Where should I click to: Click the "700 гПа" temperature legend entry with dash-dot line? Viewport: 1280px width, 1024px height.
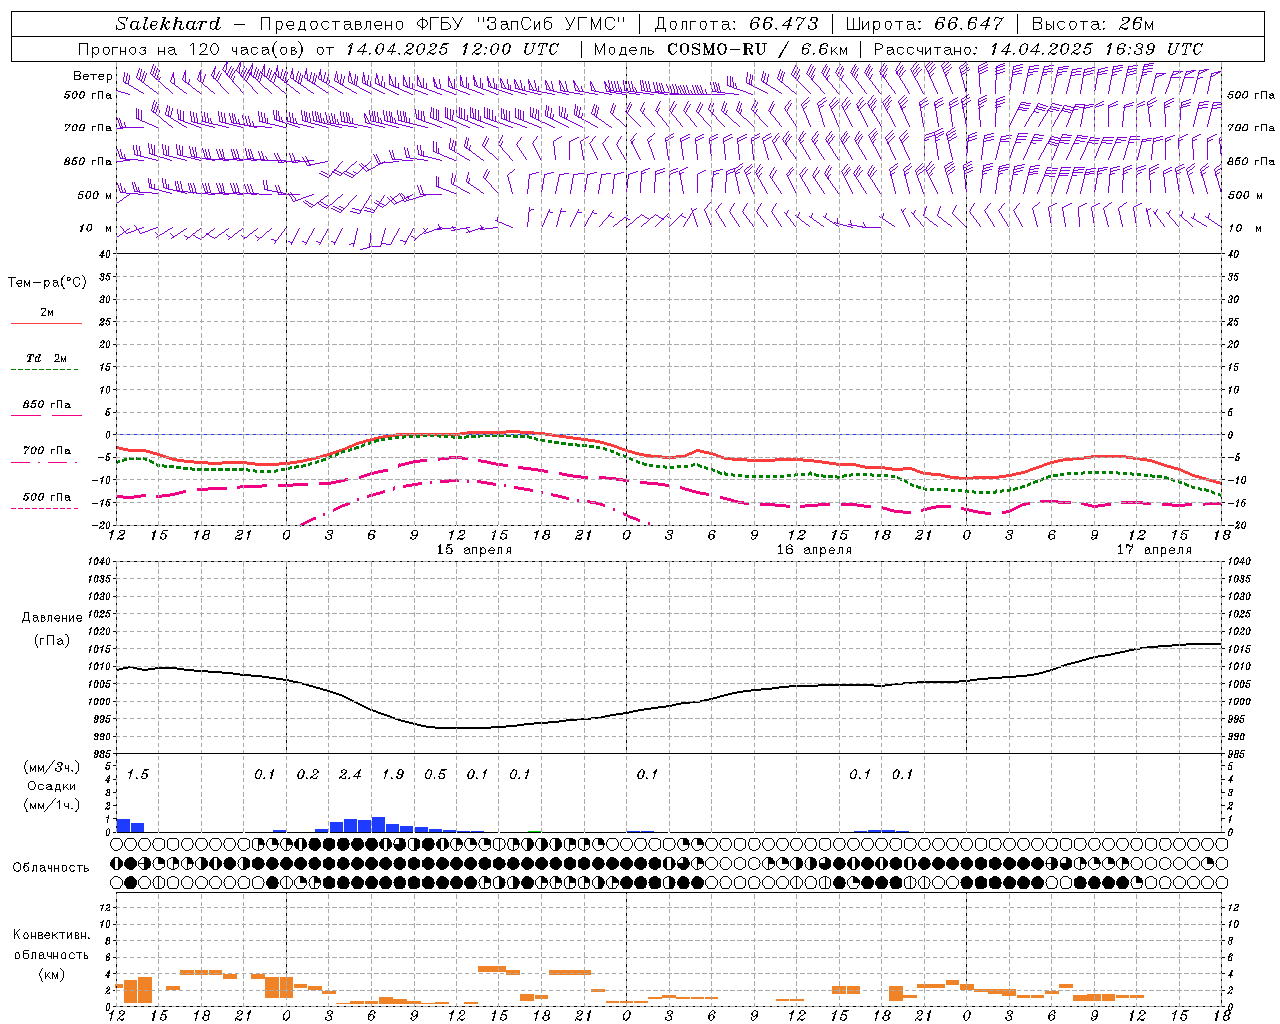[x=46, y=451]
